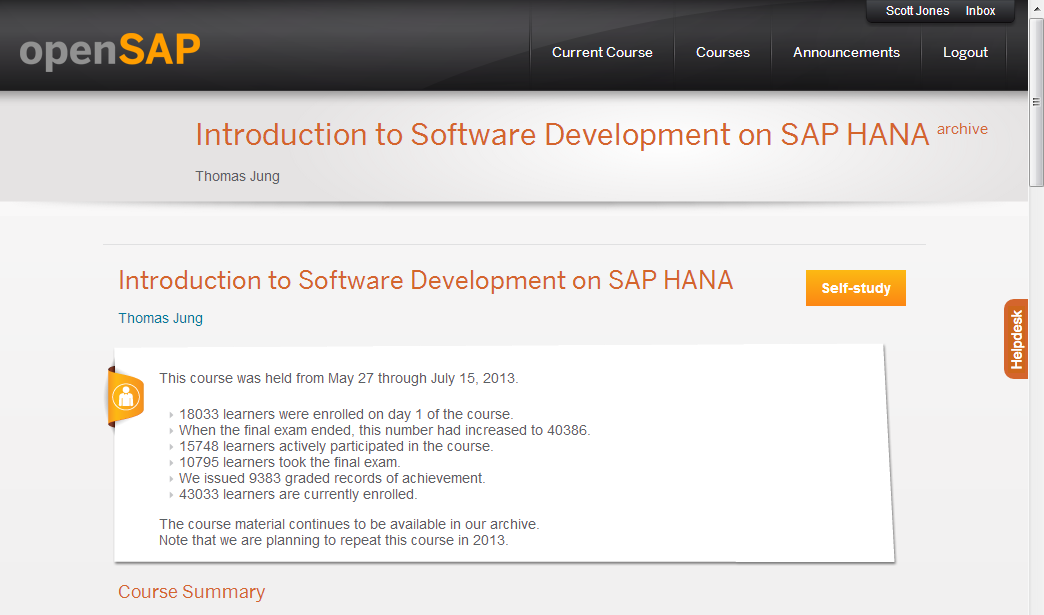Viewport: 1044px width, 615px height.
Task: Click the orange course heading above Self-study
Action: [425, 280]
